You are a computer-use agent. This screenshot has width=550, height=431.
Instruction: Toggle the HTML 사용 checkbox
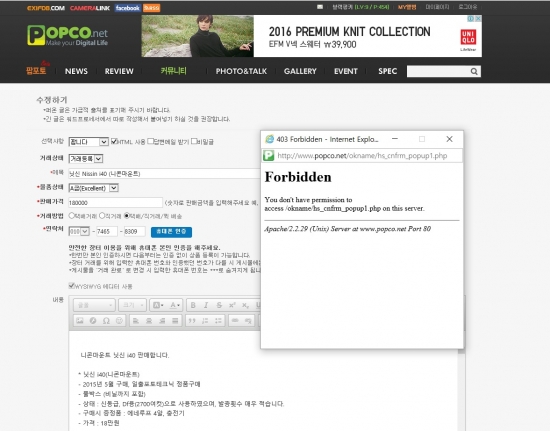point(114,141)
